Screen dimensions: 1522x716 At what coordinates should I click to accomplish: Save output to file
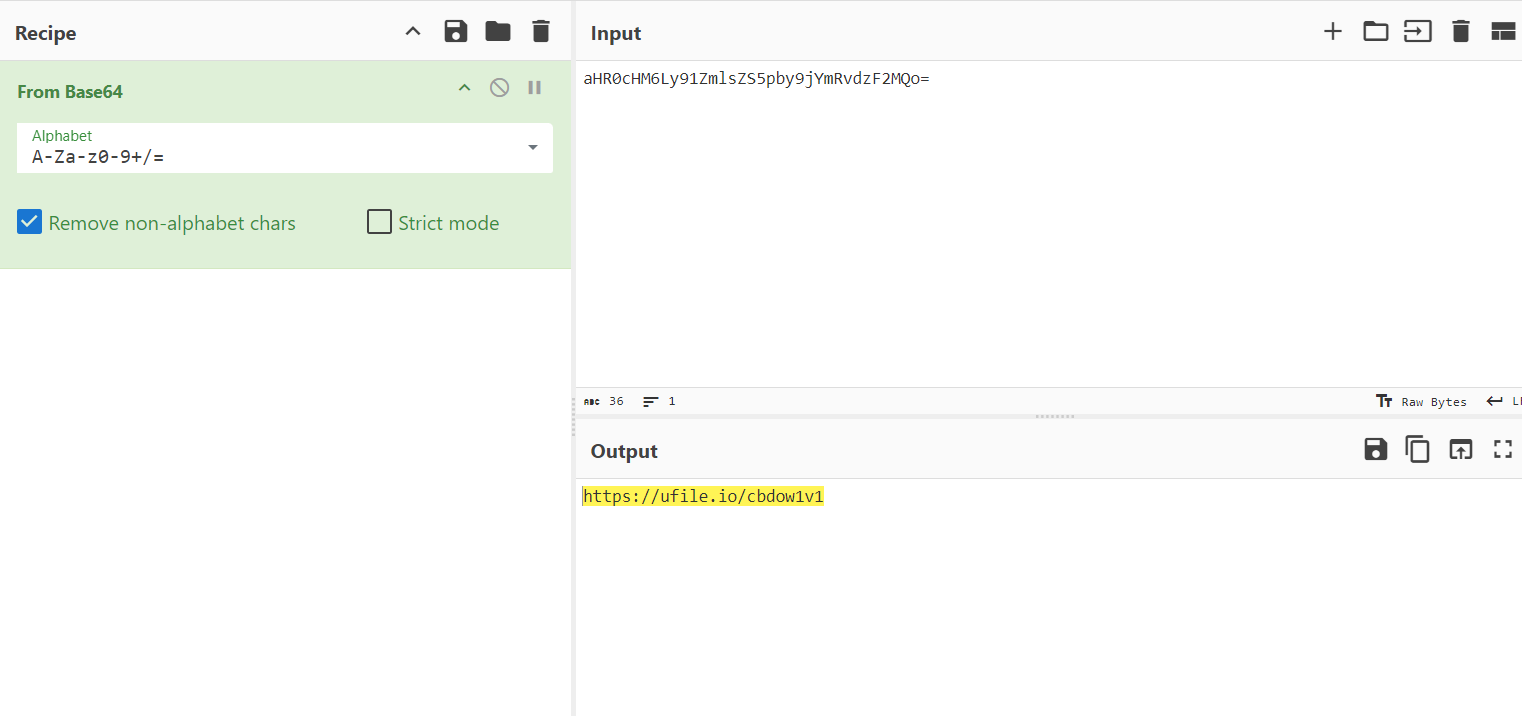[x=1376, y=450]
